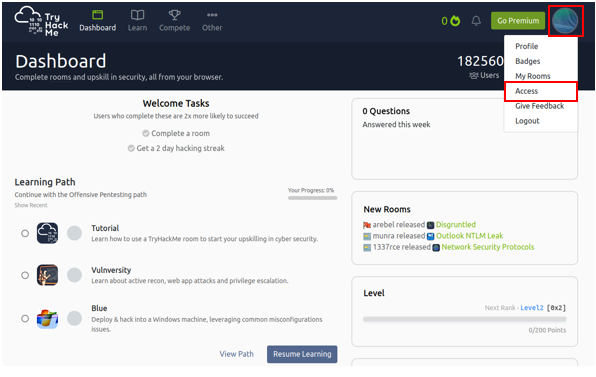The image size is (596, 377).
Task: Click the Vulnversity room icon
Action: pos(48,275)
